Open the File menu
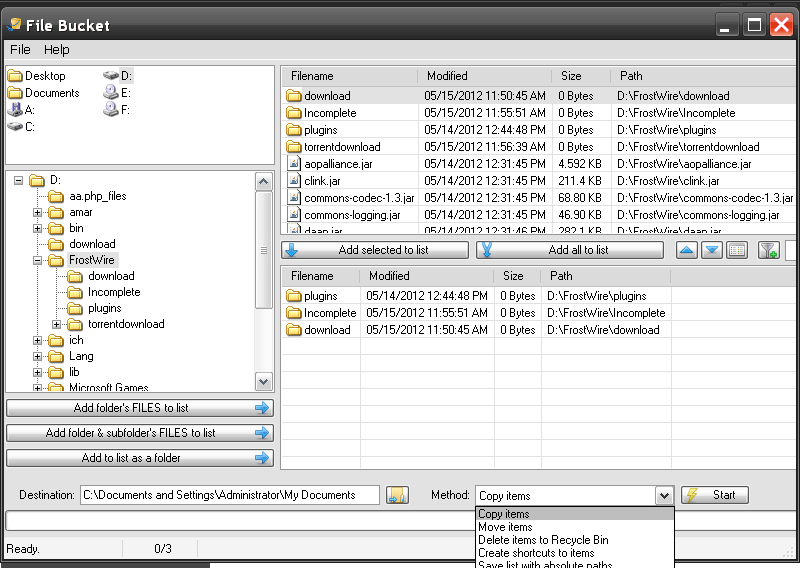Screen dimensions: 800x568 [20, 50]
